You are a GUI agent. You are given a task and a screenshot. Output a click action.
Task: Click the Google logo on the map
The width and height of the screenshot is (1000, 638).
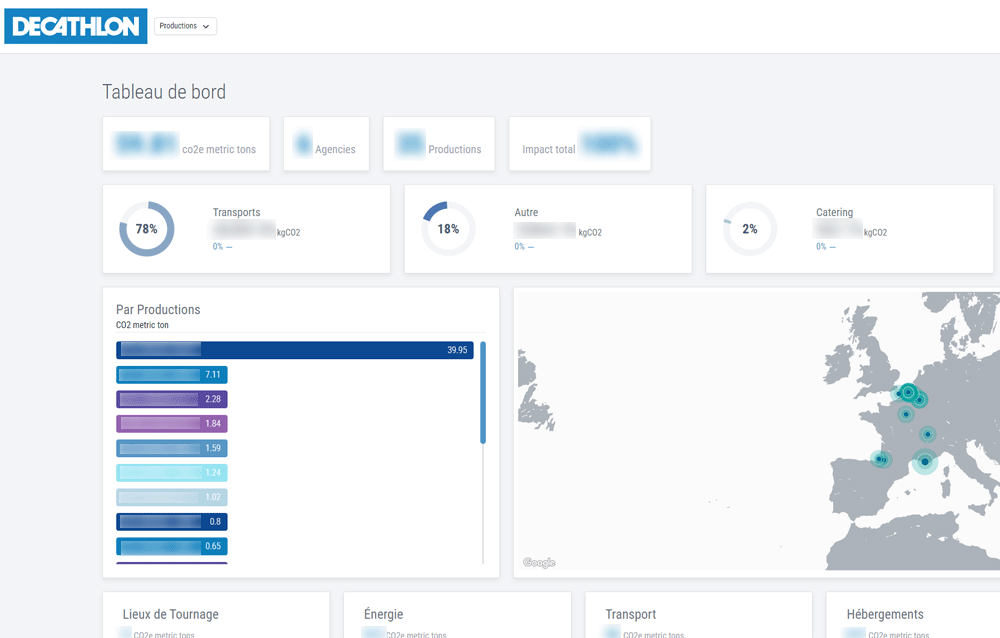538,563
